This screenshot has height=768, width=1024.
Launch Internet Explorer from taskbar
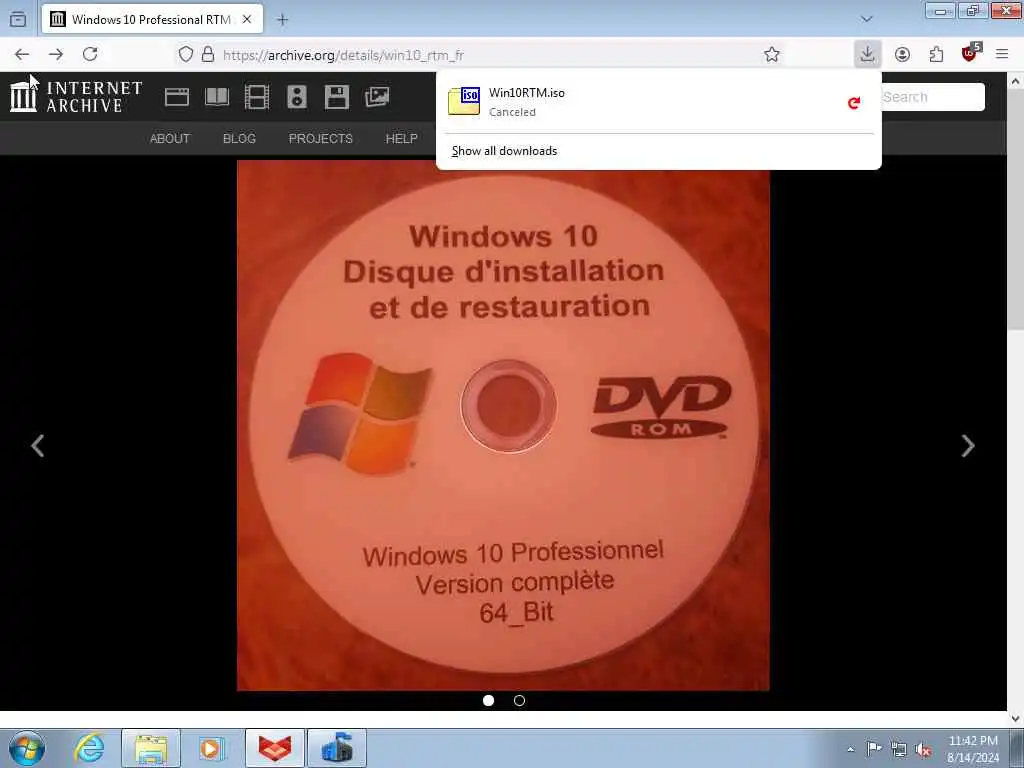(x=88, y=748)
